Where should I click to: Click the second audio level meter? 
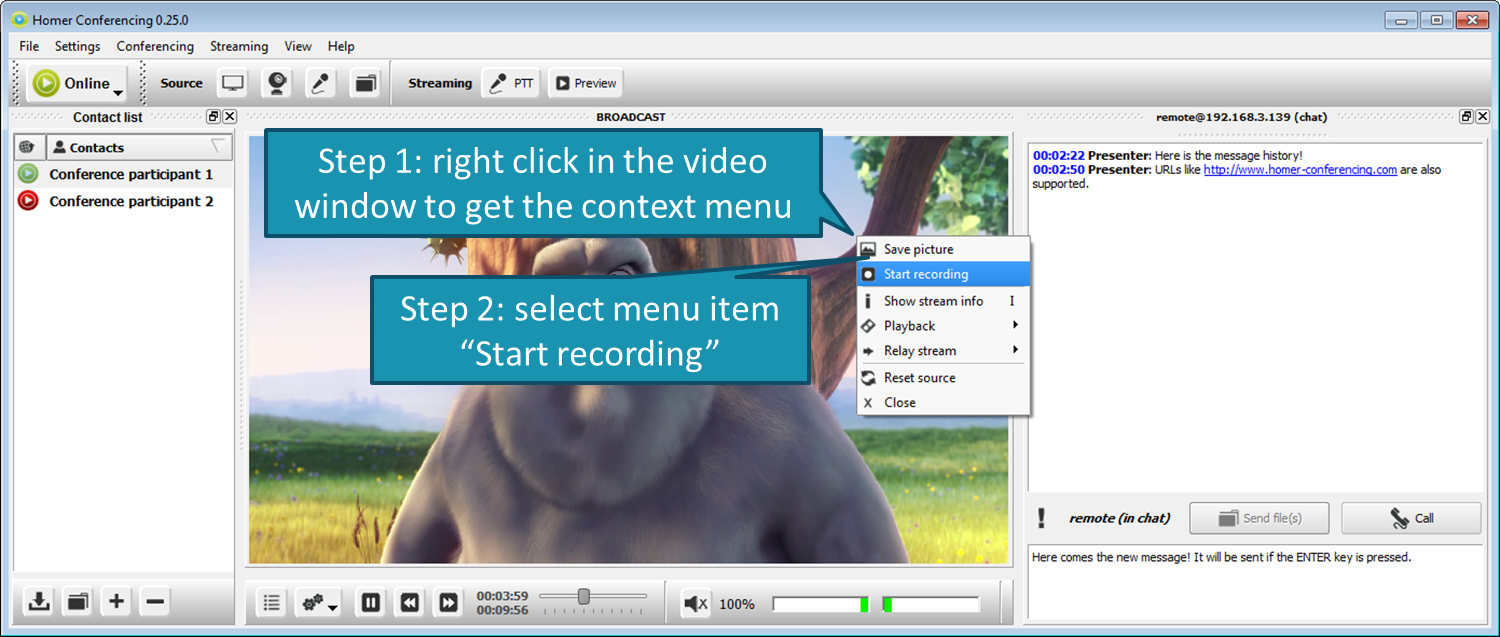click(930, 604)
